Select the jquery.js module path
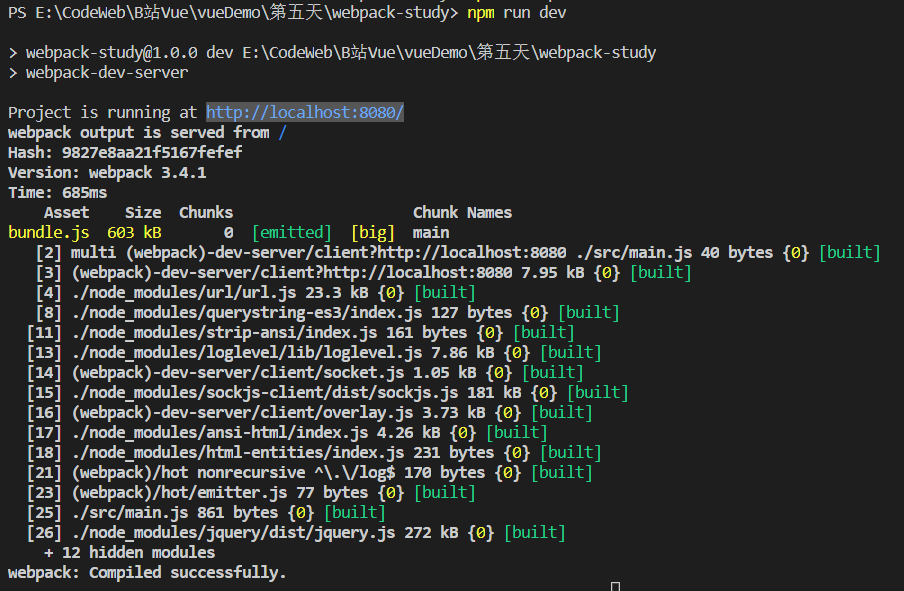This screenshot has height=591, width=904. click(220, 532)
